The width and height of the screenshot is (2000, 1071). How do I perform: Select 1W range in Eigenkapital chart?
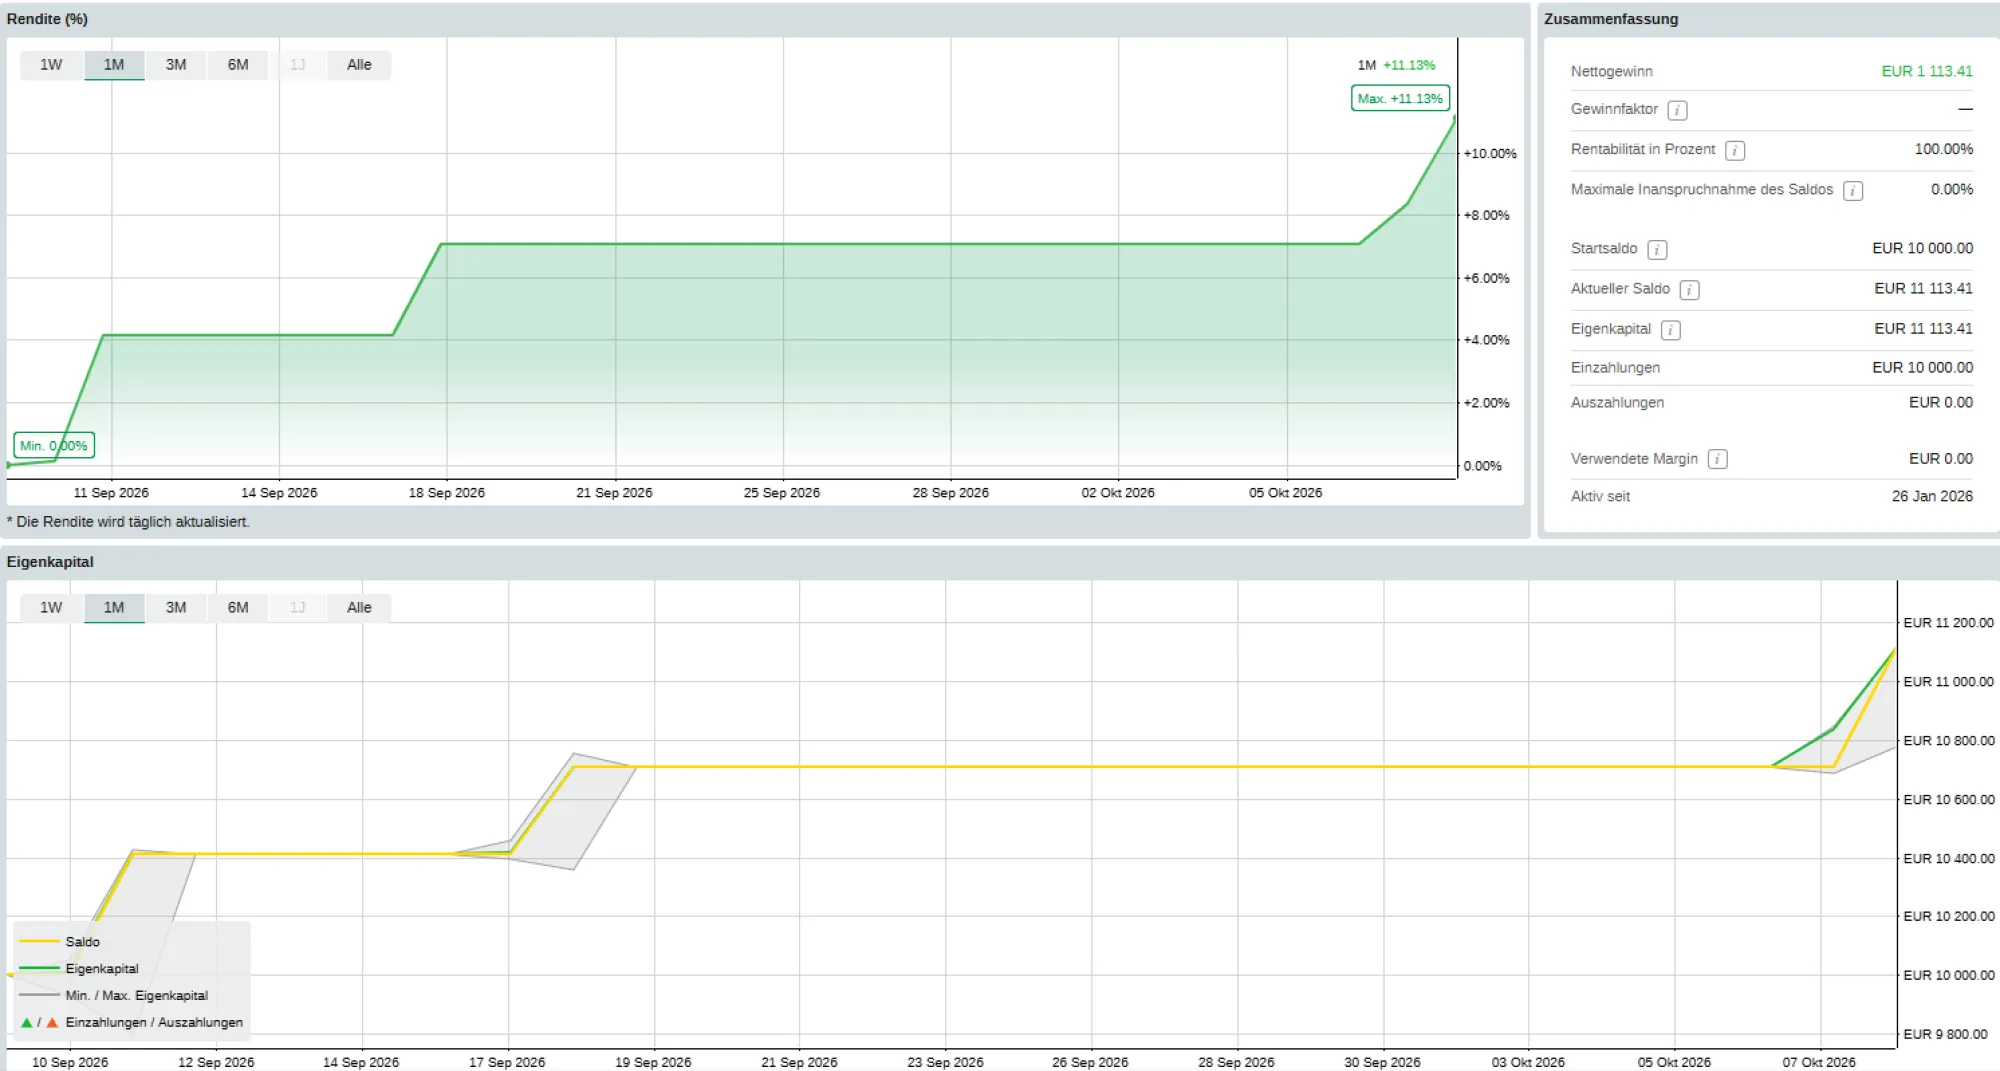pyautogui.click(x=51, y=608)
